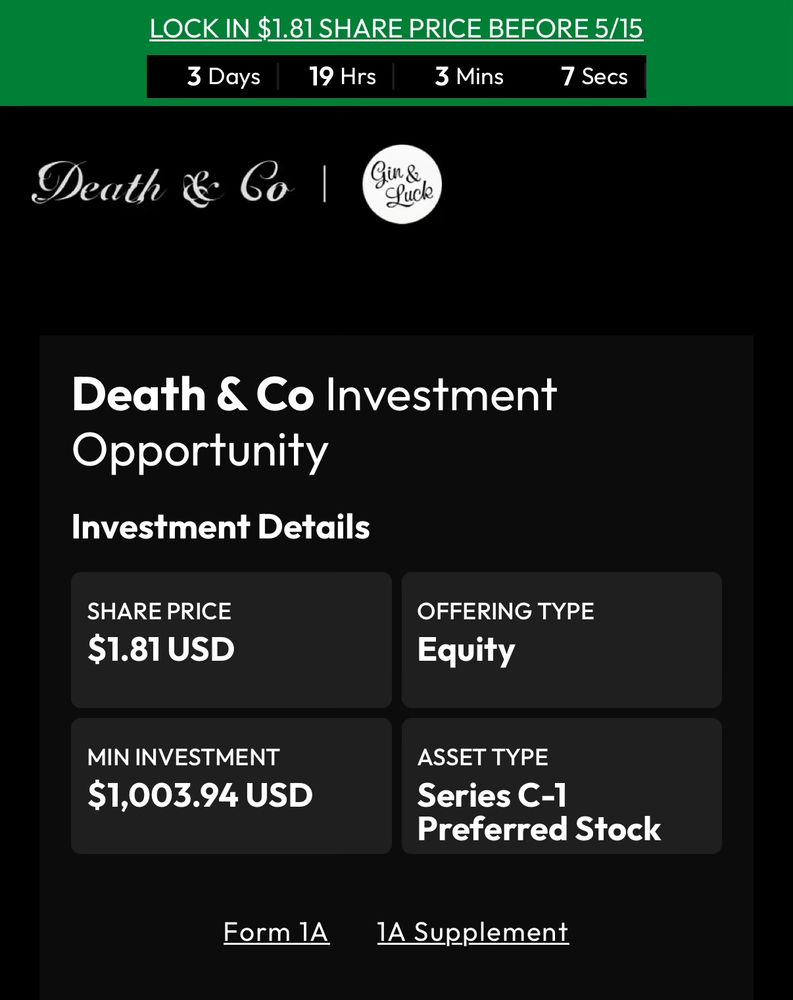Click the Mins countdown segment
This screenshot has width=793, height=1000.
click(x=469, y=77)
